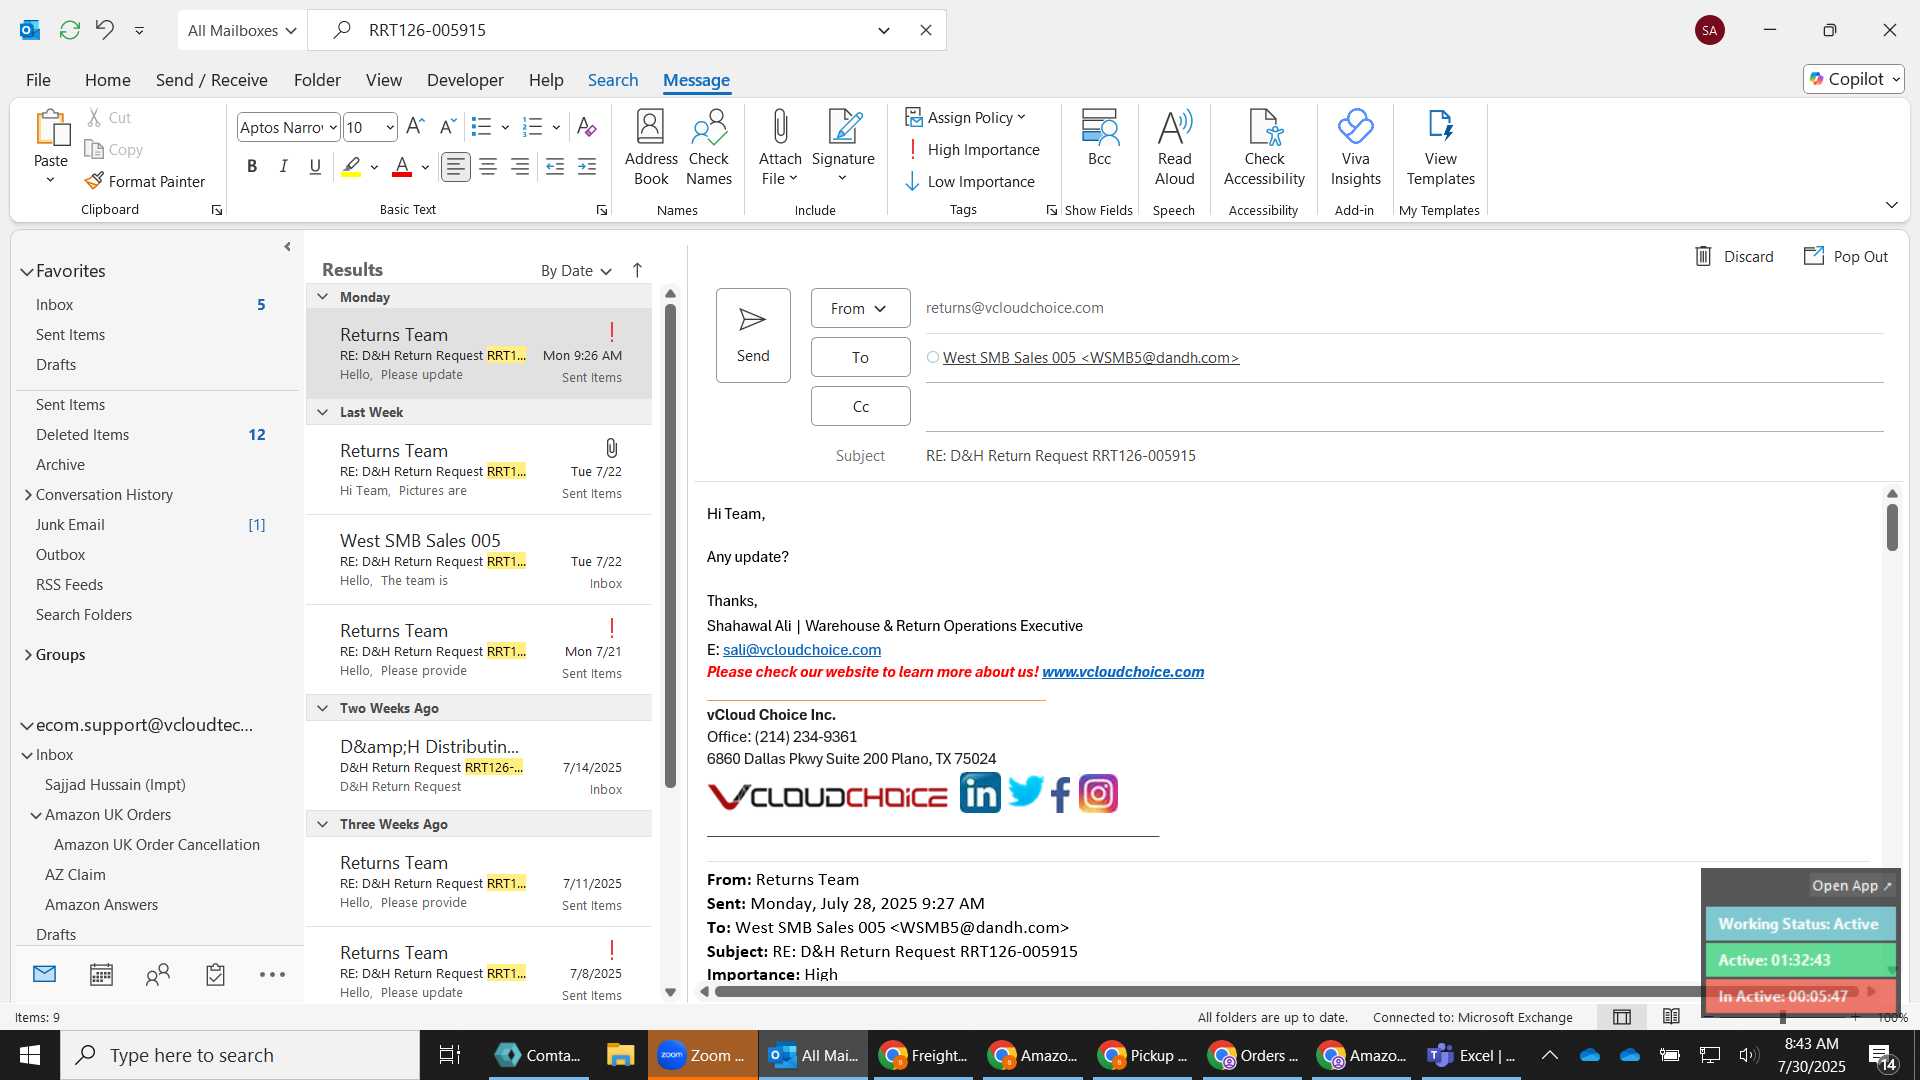Increase font size with the grow font icon
Image resolution: width=1920 pixels, height=1080 pixels.
coord(416,127)
